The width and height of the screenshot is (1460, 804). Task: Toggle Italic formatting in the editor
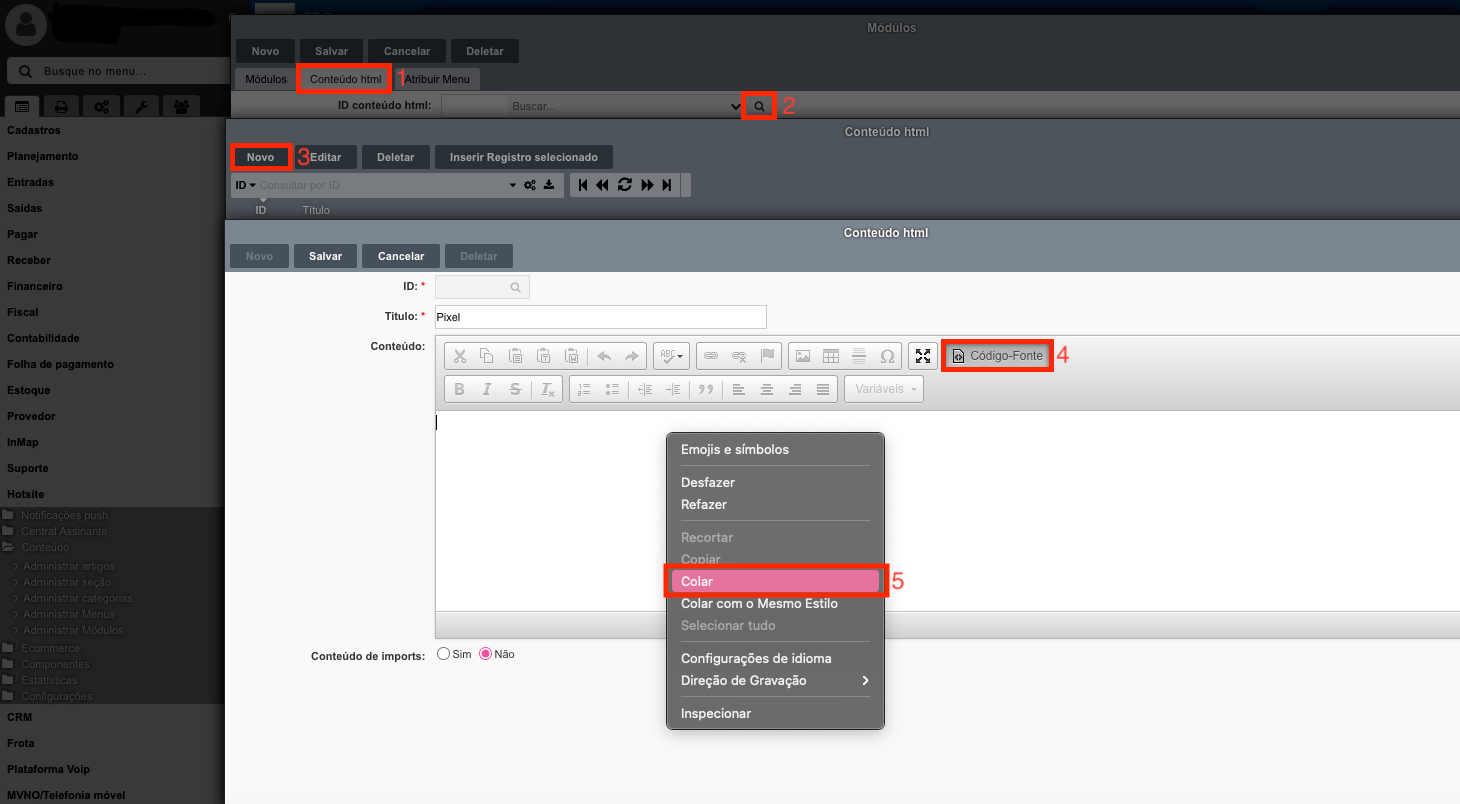(x=487, y=389)
